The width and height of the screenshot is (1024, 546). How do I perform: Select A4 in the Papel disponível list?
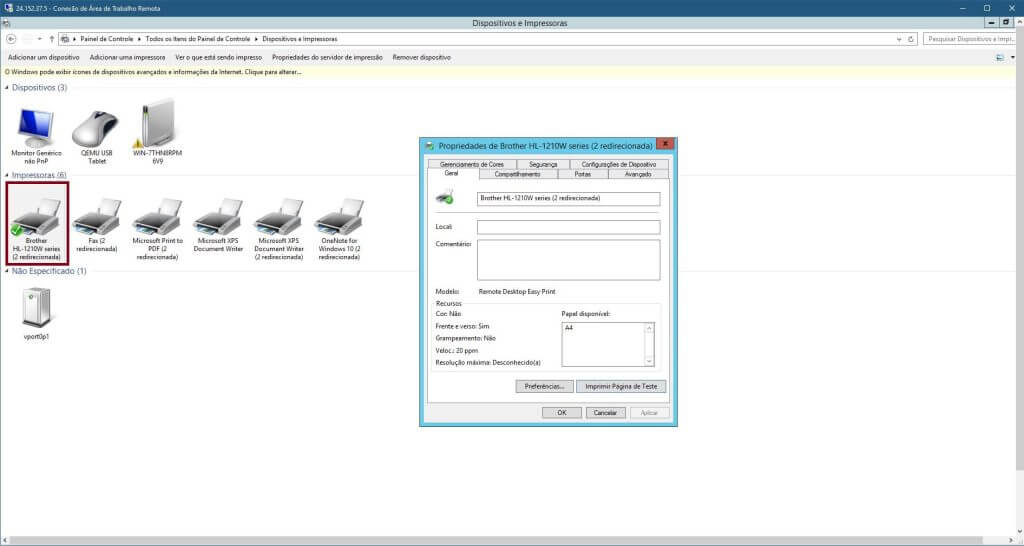[x=569, y=328]
